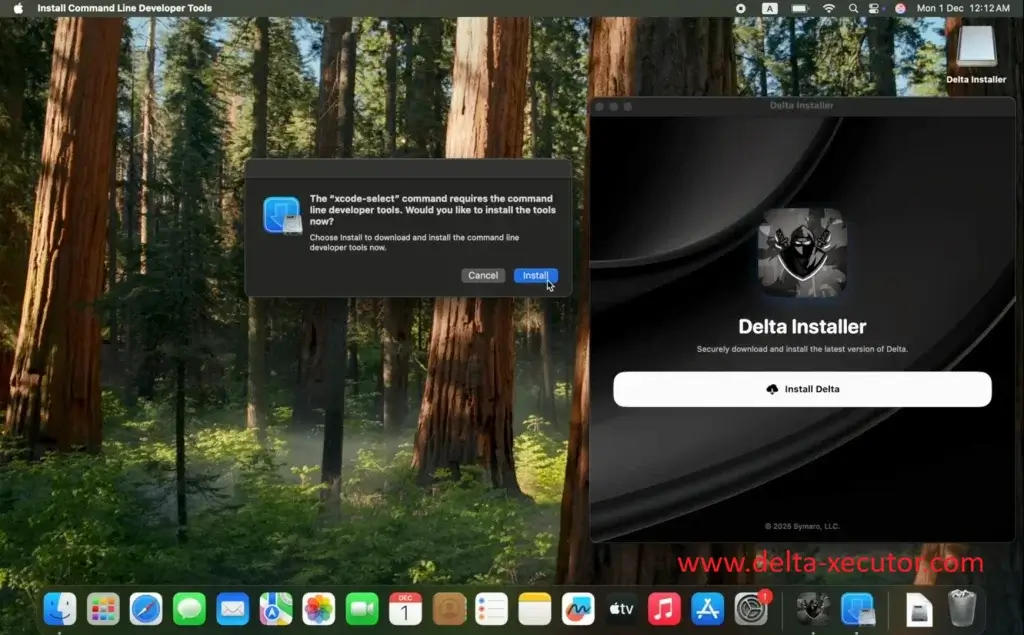Check battery status in menu bar
This screenshot has height=635, width=1024.
click(800, 8)
